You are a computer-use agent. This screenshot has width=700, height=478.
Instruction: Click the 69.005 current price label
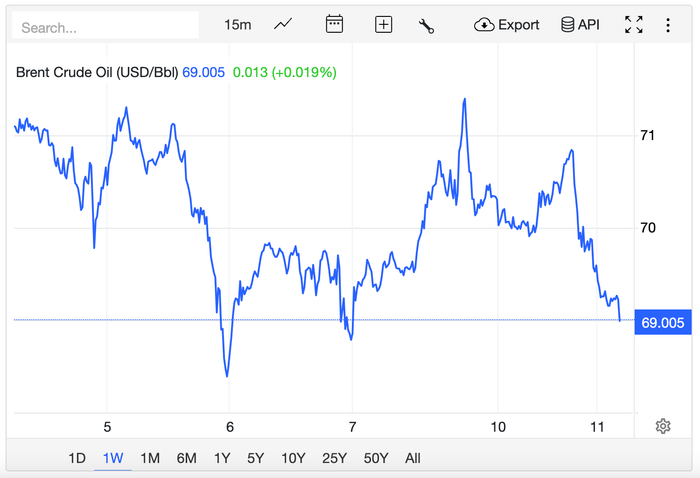pyautogui.click(x=663, y=322)
